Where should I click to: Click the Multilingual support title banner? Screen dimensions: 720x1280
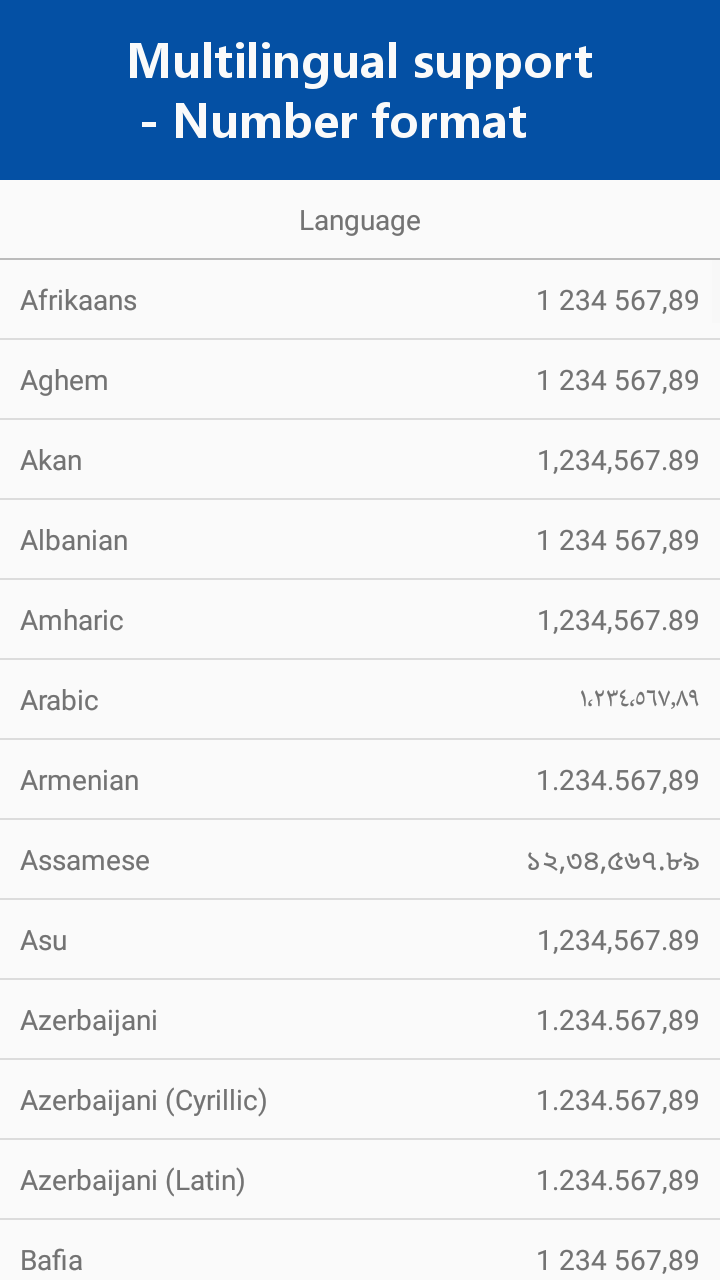[x=360, y=90]
